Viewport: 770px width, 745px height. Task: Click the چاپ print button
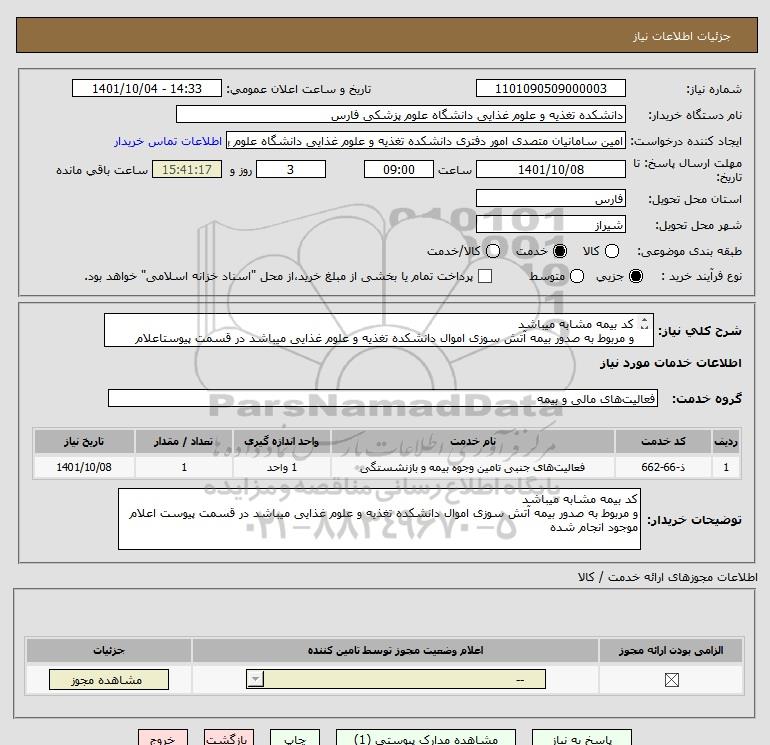point(295,738)
